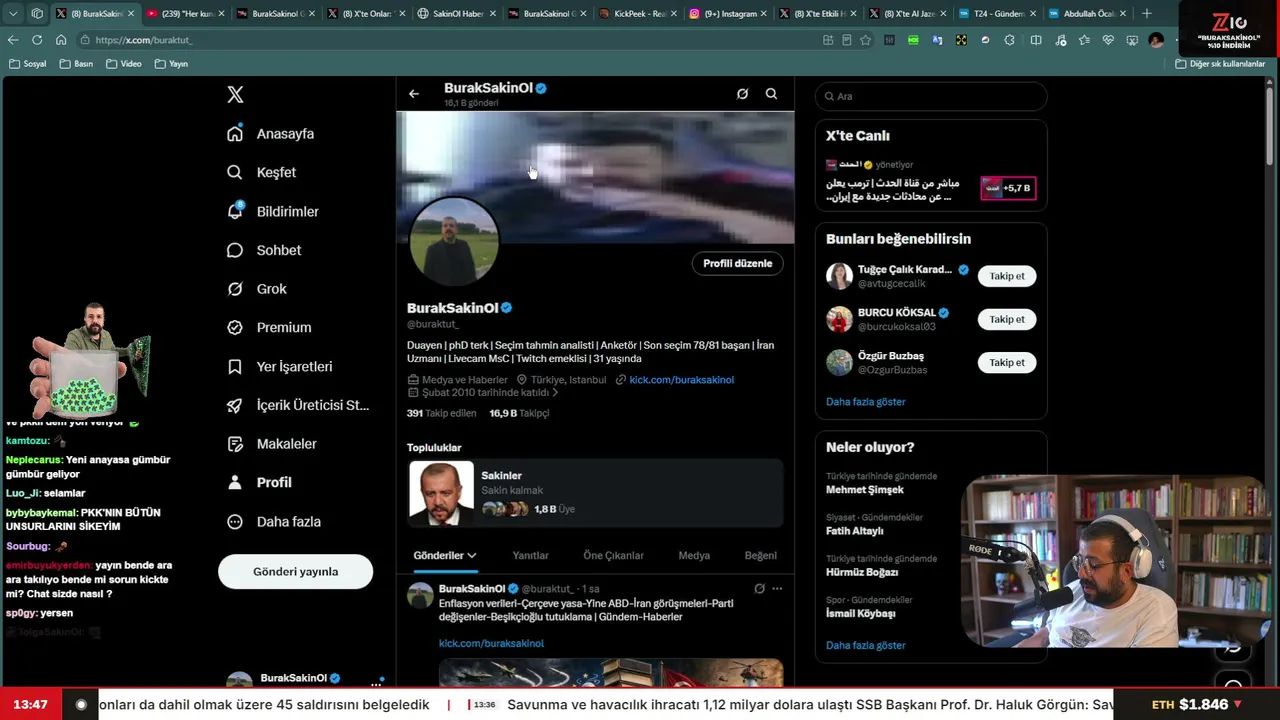
Task: Open the Basın bookmarks folder
Action: (x=76, y=64)
